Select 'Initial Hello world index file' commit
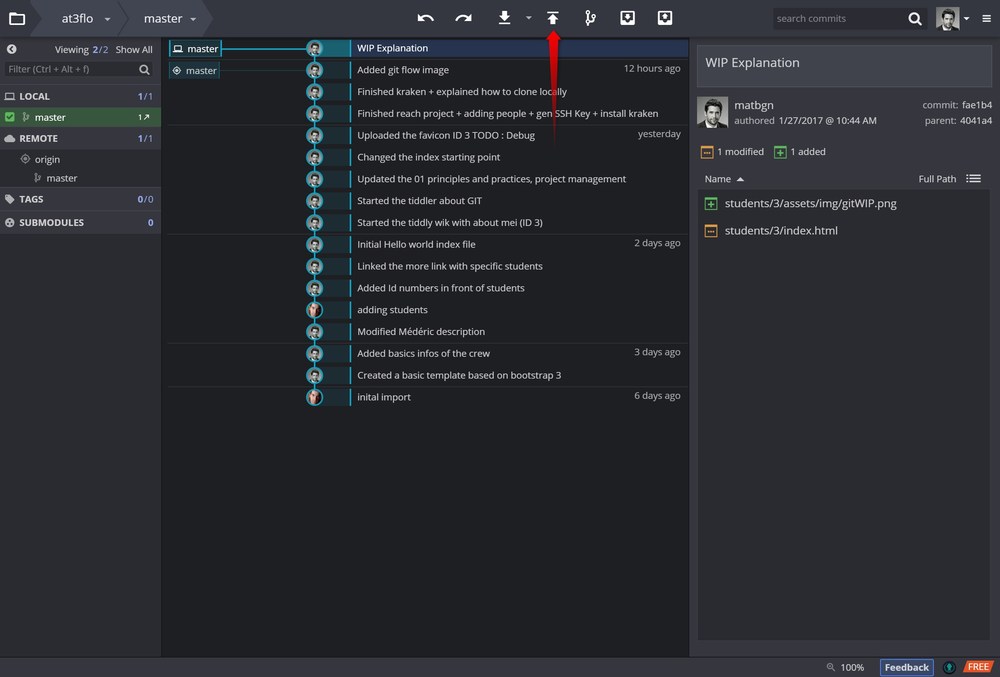1000x677 pixels. point(519,244)
